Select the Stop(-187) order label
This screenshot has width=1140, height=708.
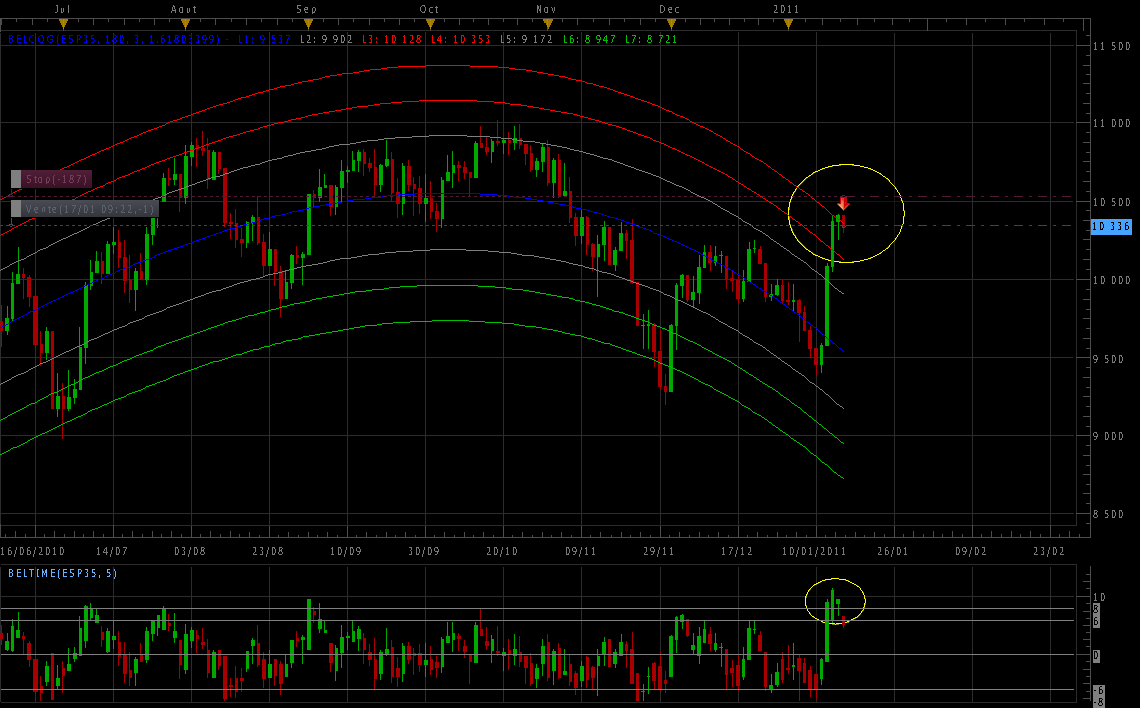(57, 179)
